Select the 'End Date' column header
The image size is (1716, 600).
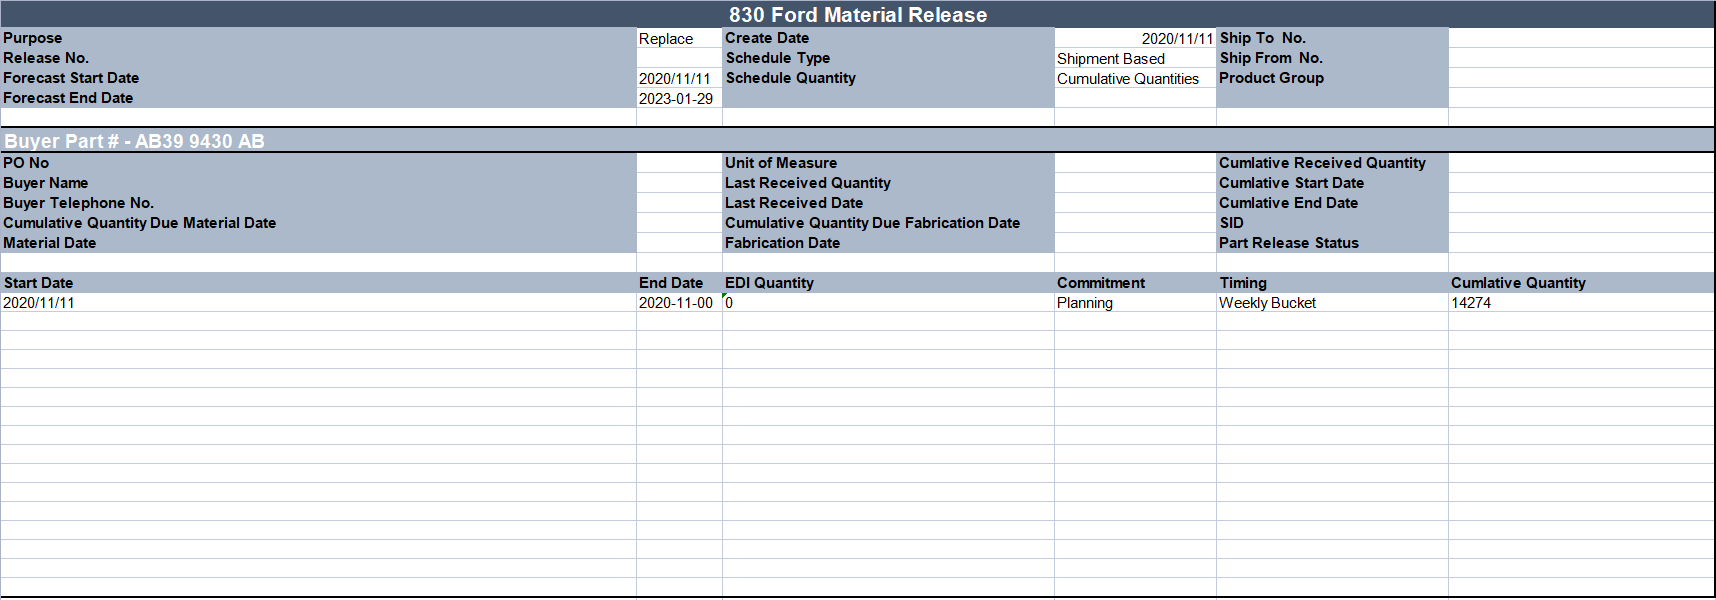pyautogui.click(x=679, y=283)
